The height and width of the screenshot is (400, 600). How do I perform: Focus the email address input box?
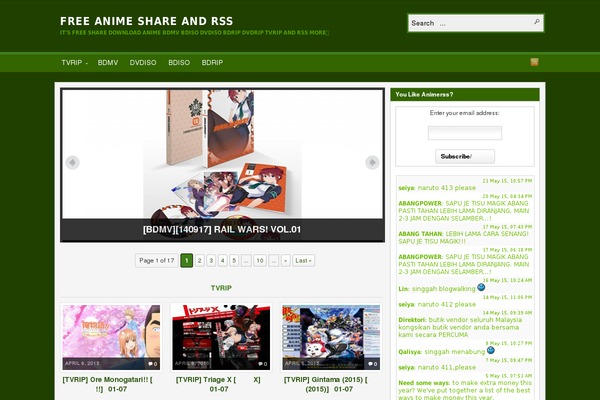pyautogui.click(x=465, y=133)
